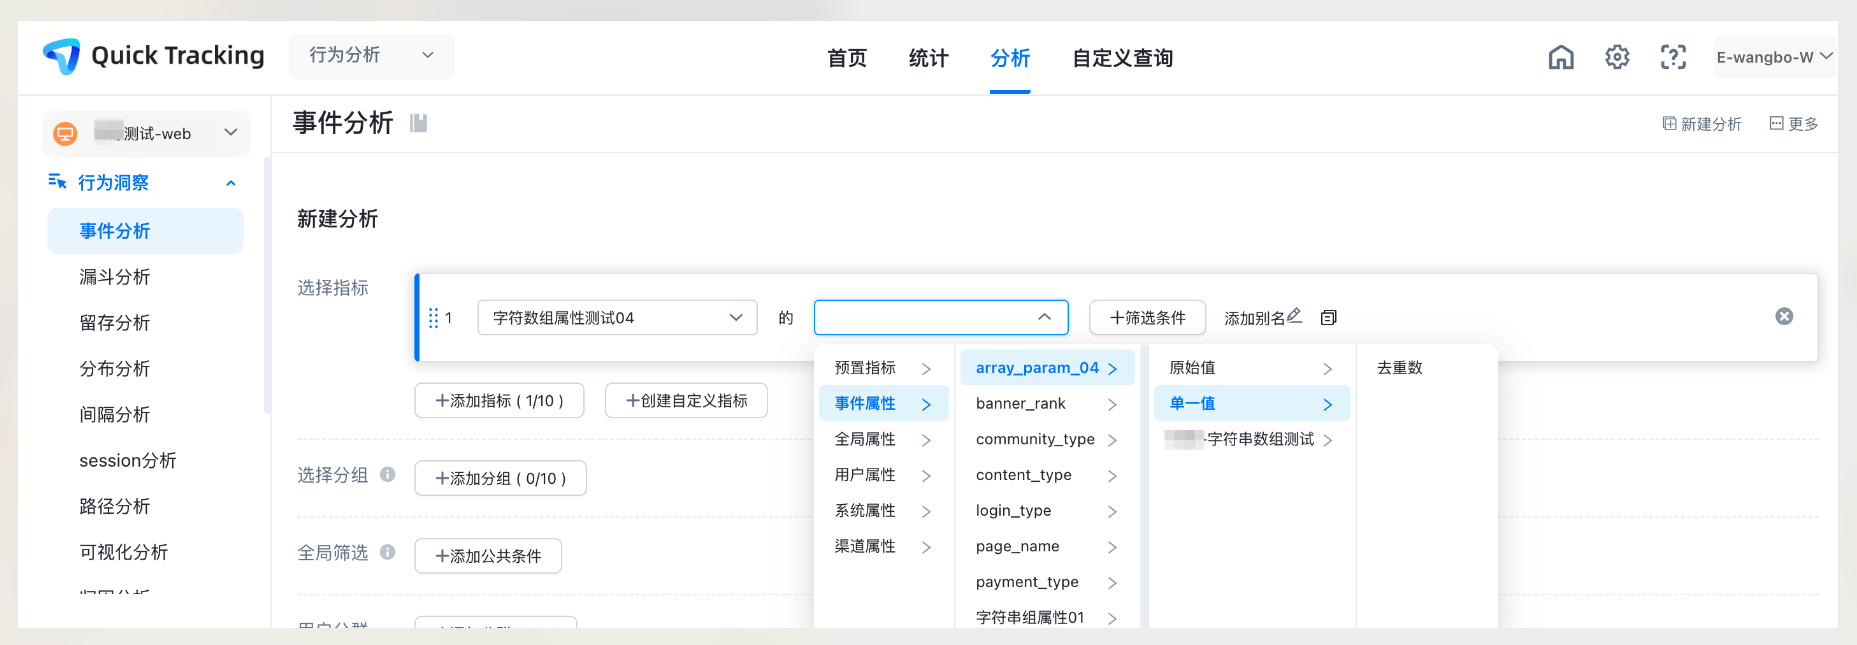Click the +筛选条件 button
Screen dimensions: 1857x645
coord(1147,318)
